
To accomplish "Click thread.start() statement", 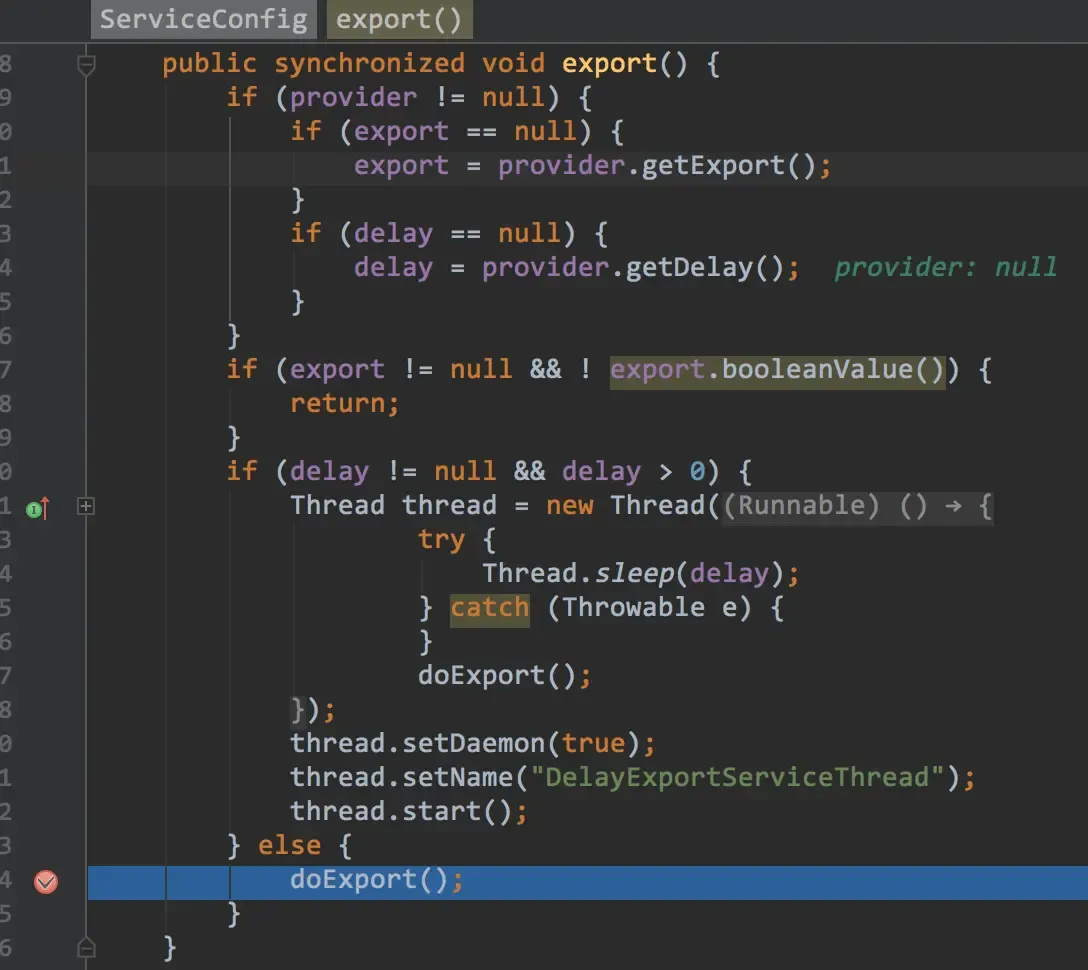I will coord(408,812).
